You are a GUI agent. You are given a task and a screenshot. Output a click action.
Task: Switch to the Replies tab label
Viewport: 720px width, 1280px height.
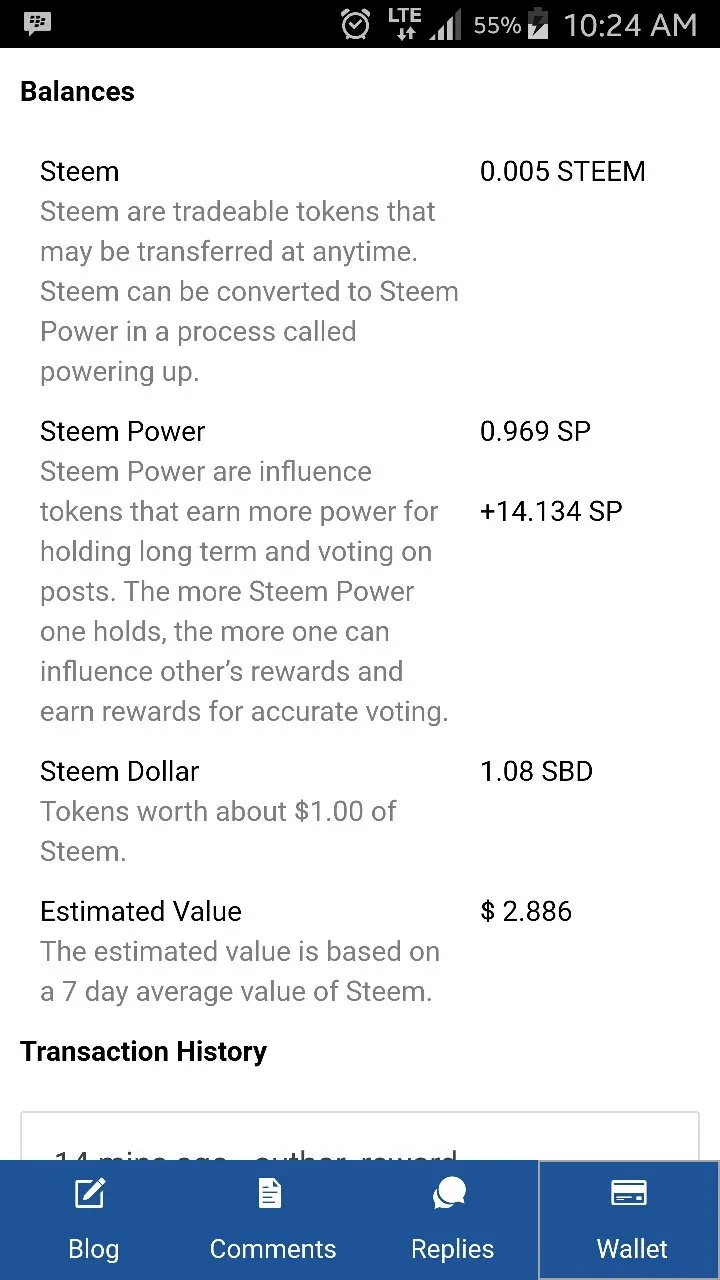click(452, 1249)
